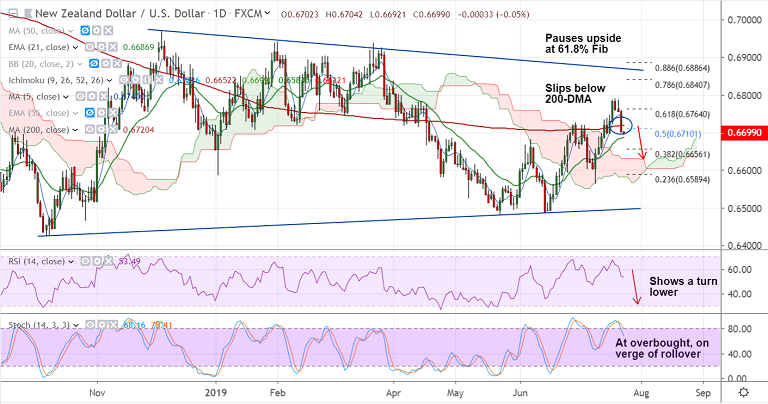The image size is (768, 404).
Task: Select the 'Slips below 200-DMA' annotation
Action: (576, 94)
